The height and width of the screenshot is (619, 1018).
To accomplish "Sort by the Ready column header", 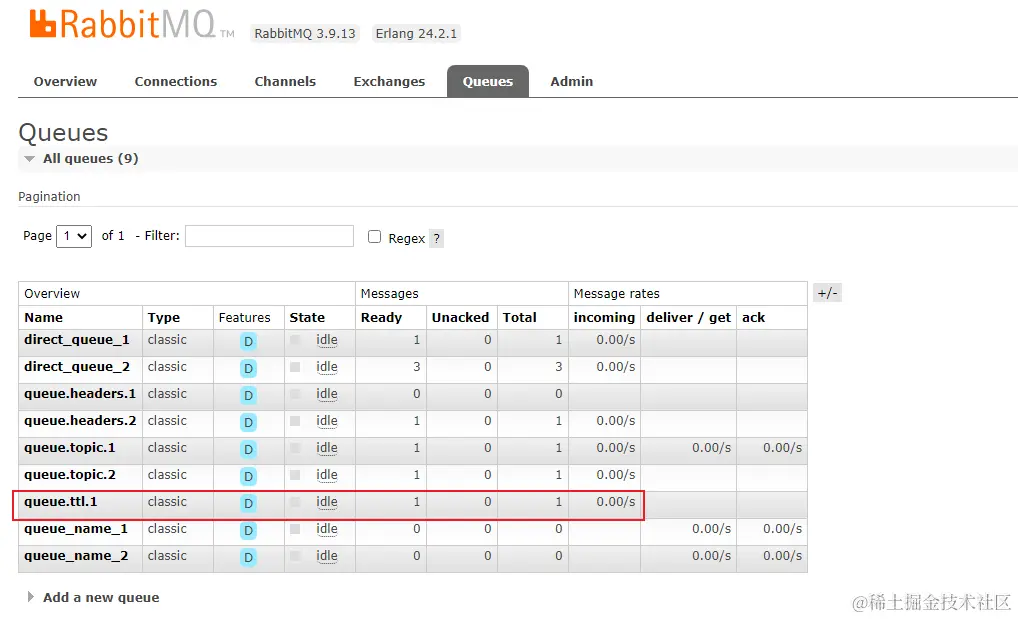I will (x=381, y=318).
